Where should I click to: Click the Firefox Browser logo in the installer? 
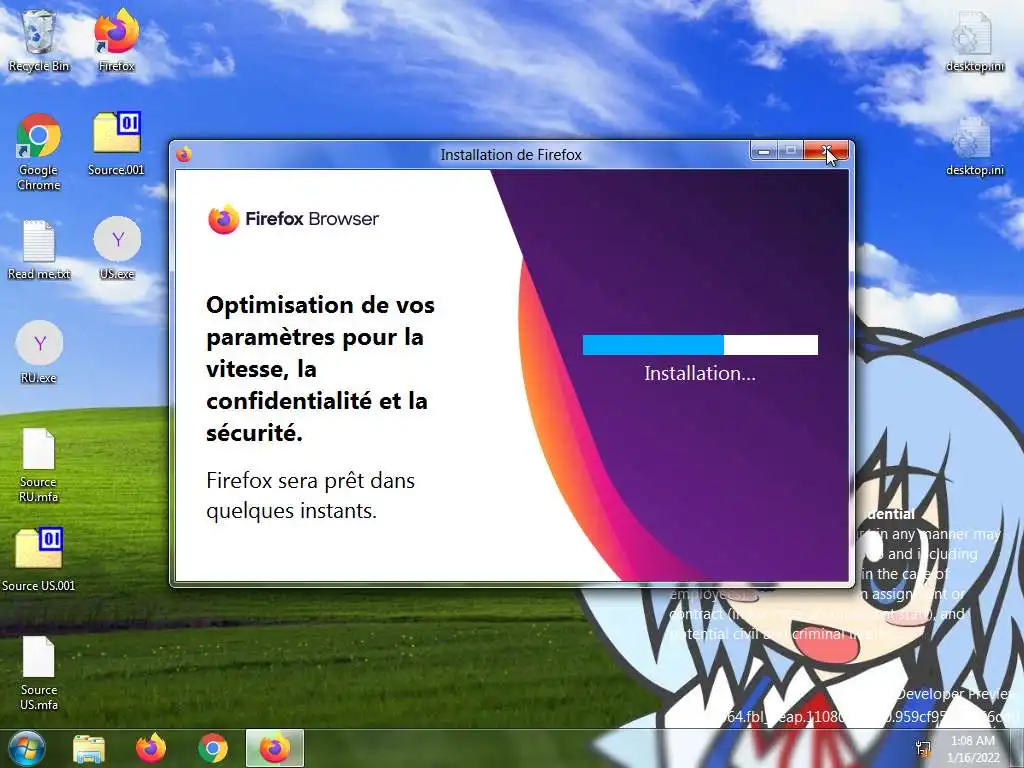point(293,219)
